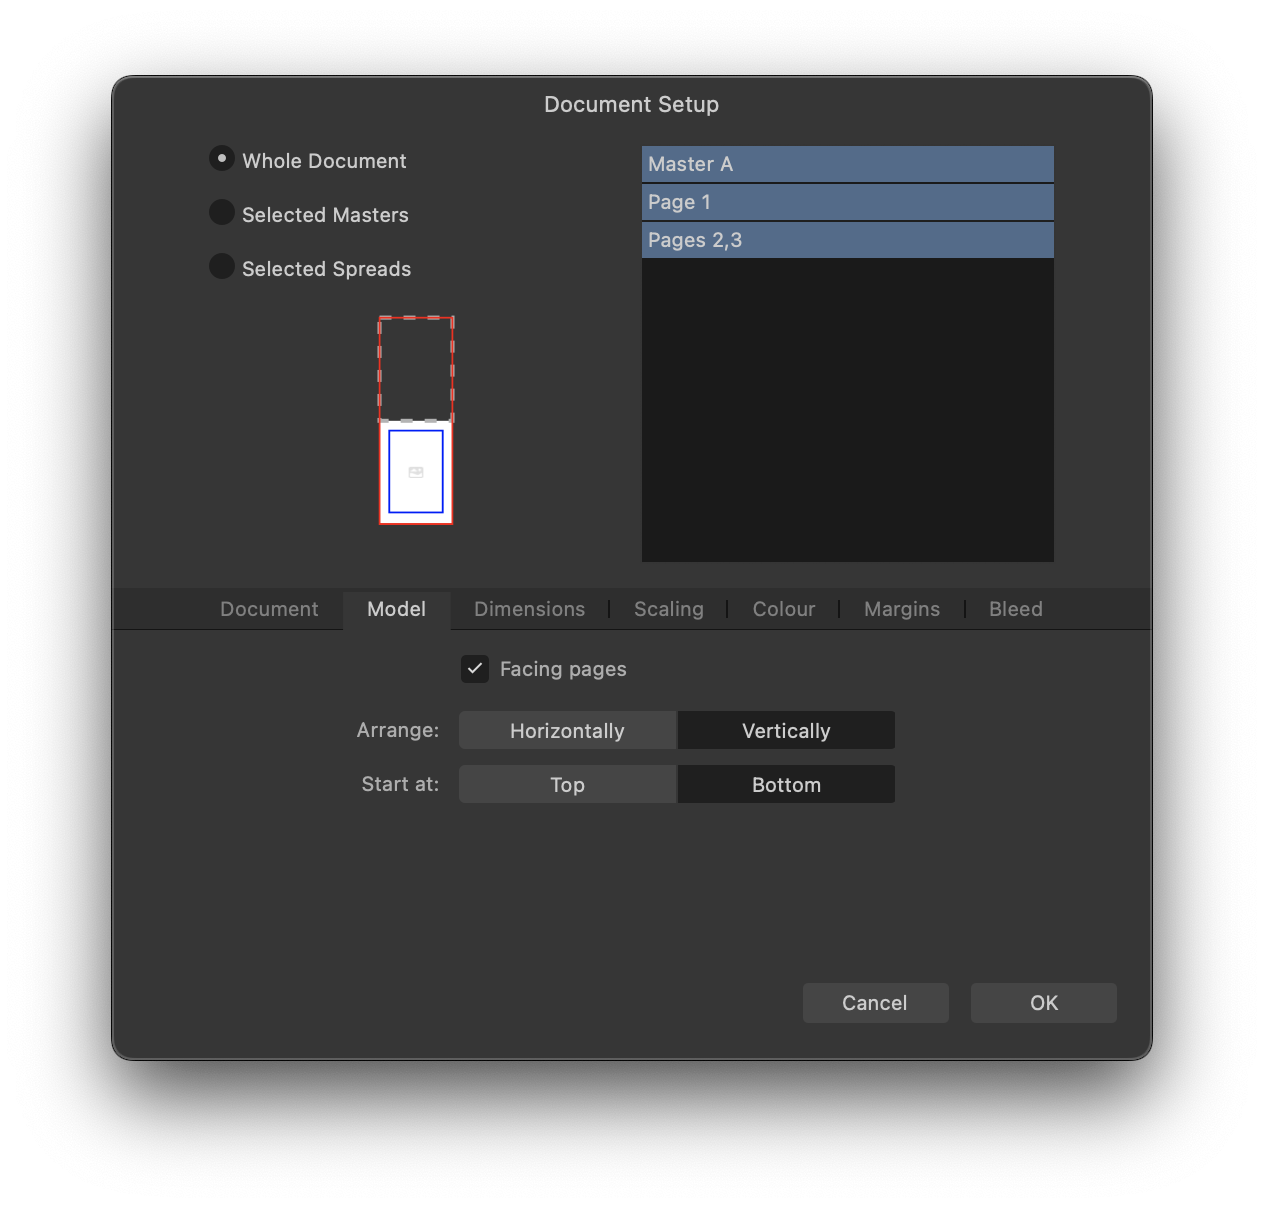
Task: Set Start at to Bottom
Action: click(786, 784)
